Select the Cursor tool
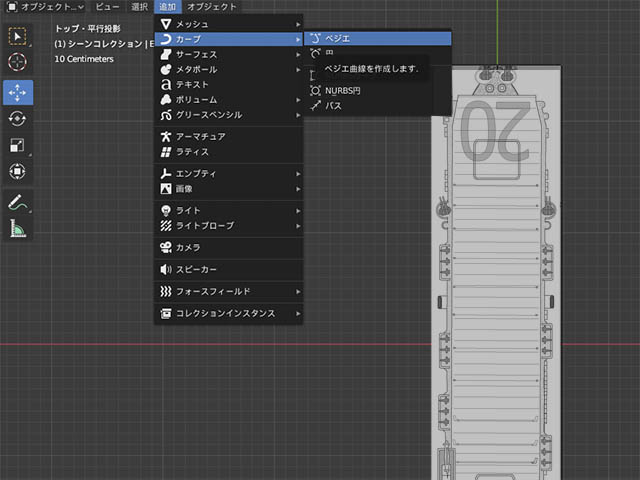Screen dimensions: 640x480 [18, 62]
